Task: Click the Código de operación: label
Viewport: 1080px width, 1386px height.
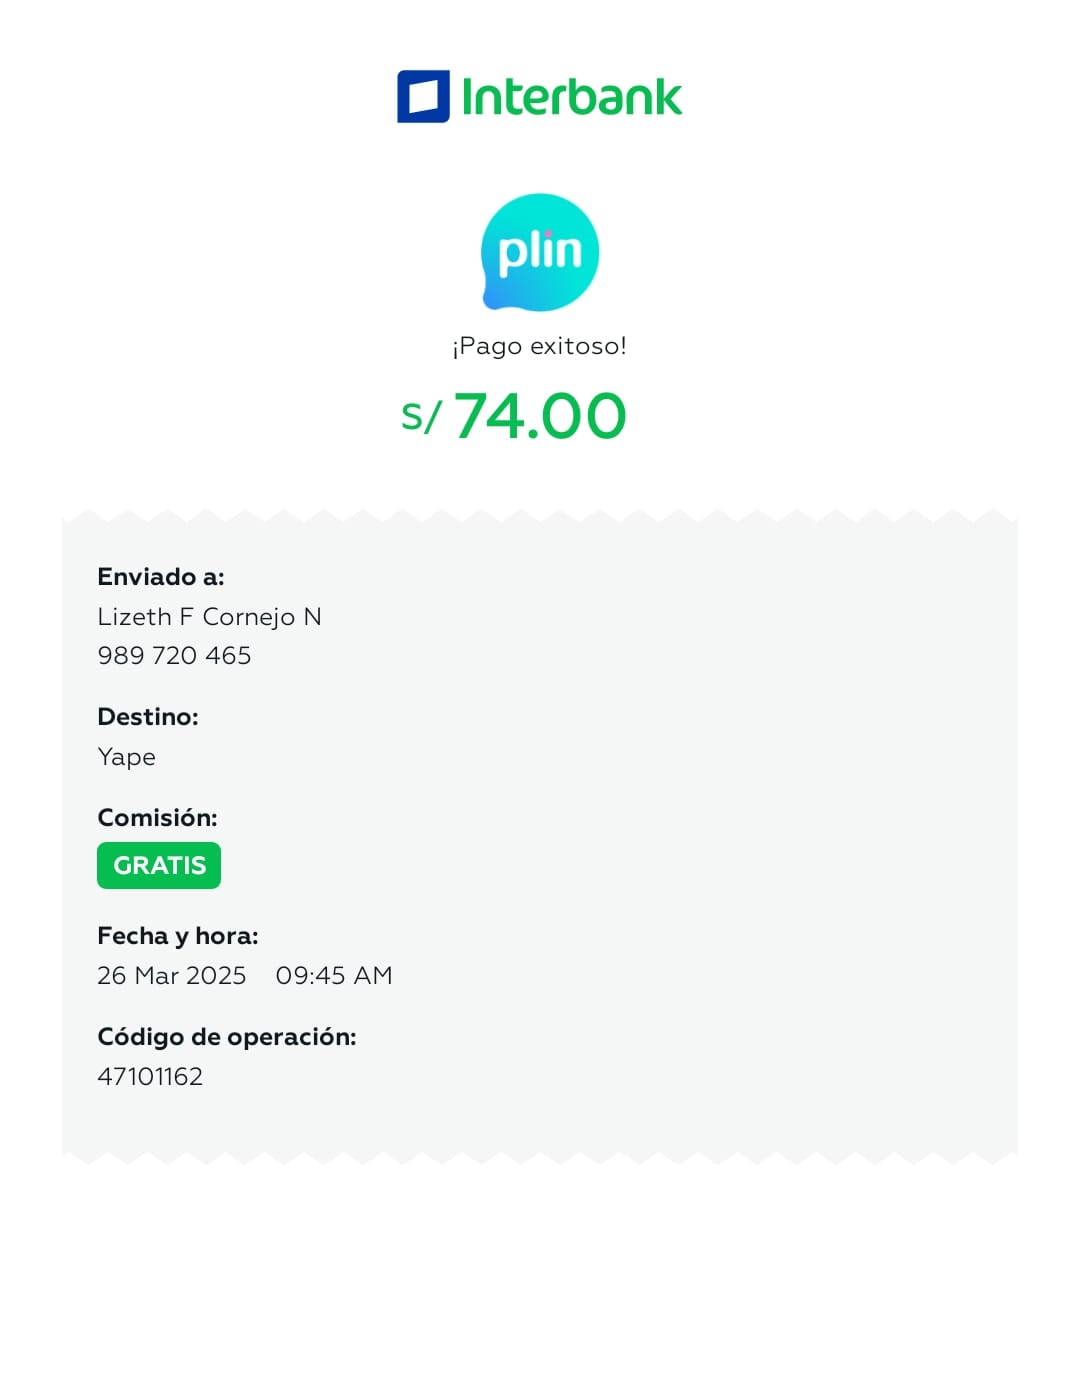Action: point(227,1037)
